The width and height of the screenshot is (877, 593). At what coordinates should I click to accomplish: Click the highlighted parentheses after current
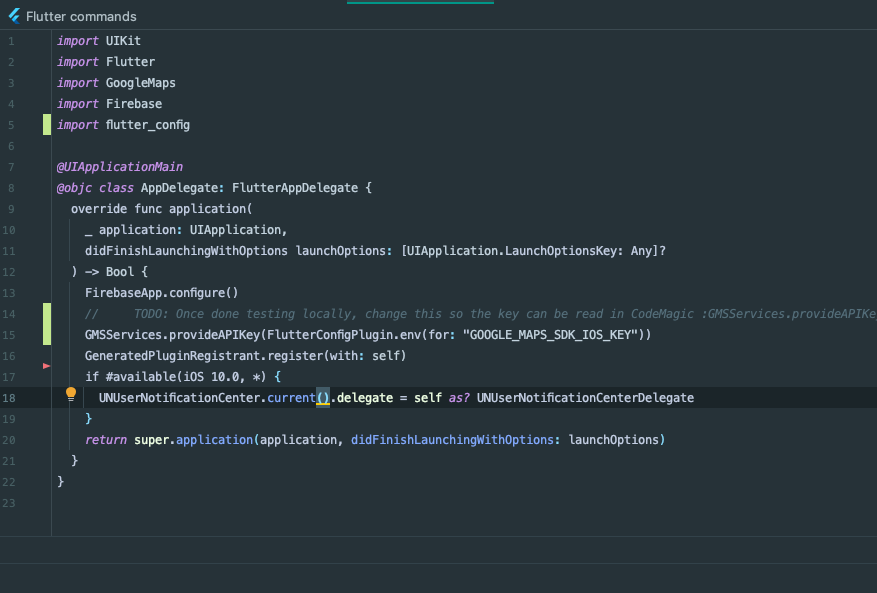click(x=323, y=397)
